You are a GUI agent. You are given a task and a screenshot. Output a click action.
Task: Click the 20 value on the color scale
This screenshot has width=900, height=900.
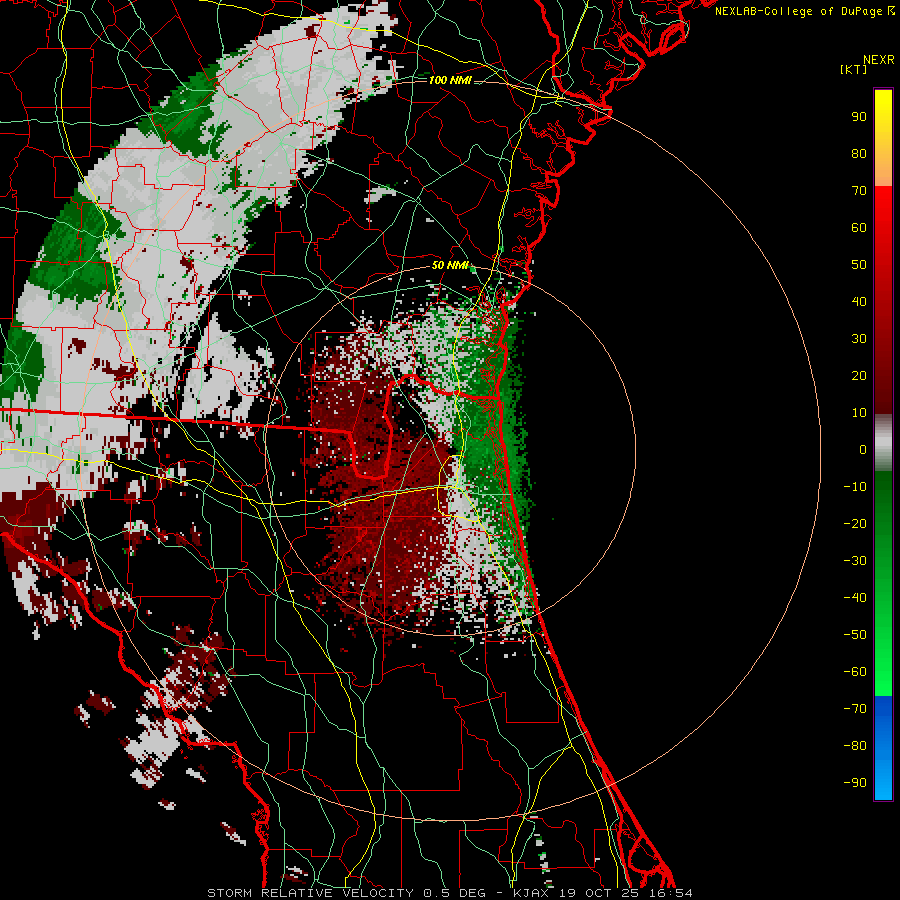pyautogui.click(x=859, y=375)
